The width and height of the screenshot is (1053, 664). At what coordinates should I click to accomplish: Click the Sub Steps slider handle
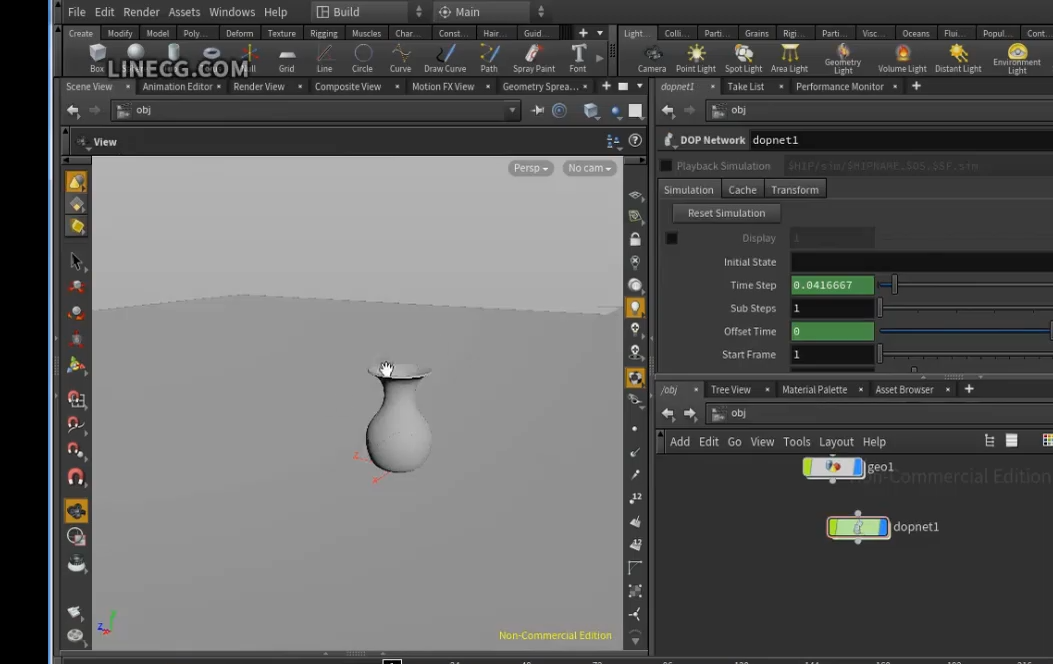coord(880,308)
